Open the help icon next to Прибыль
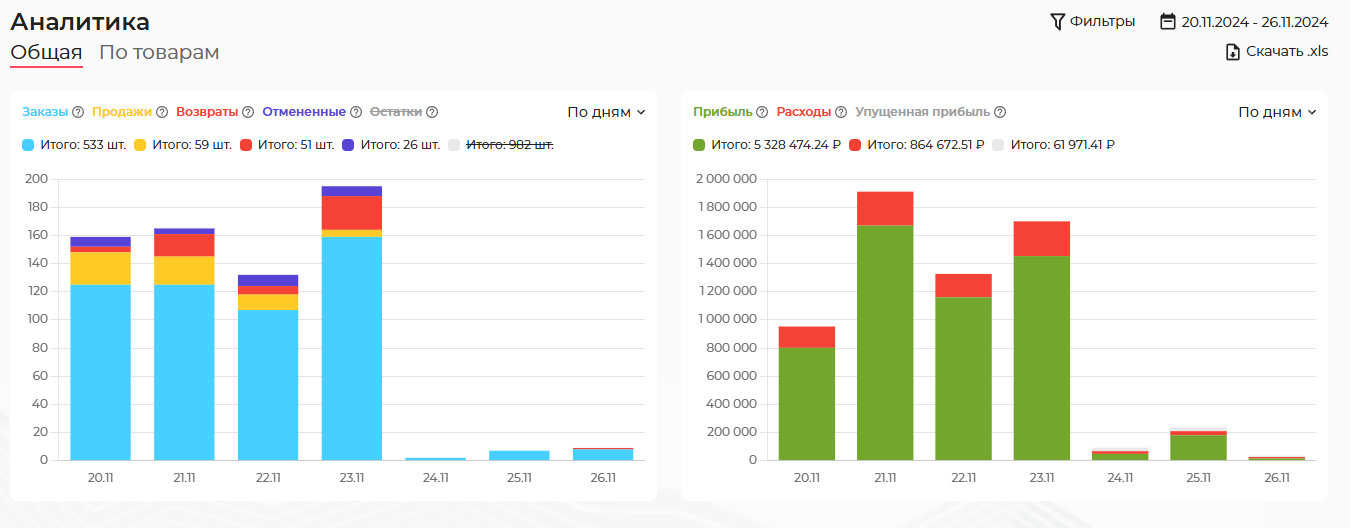Screen dimensions: 1350x528 [x=762, y=112]
